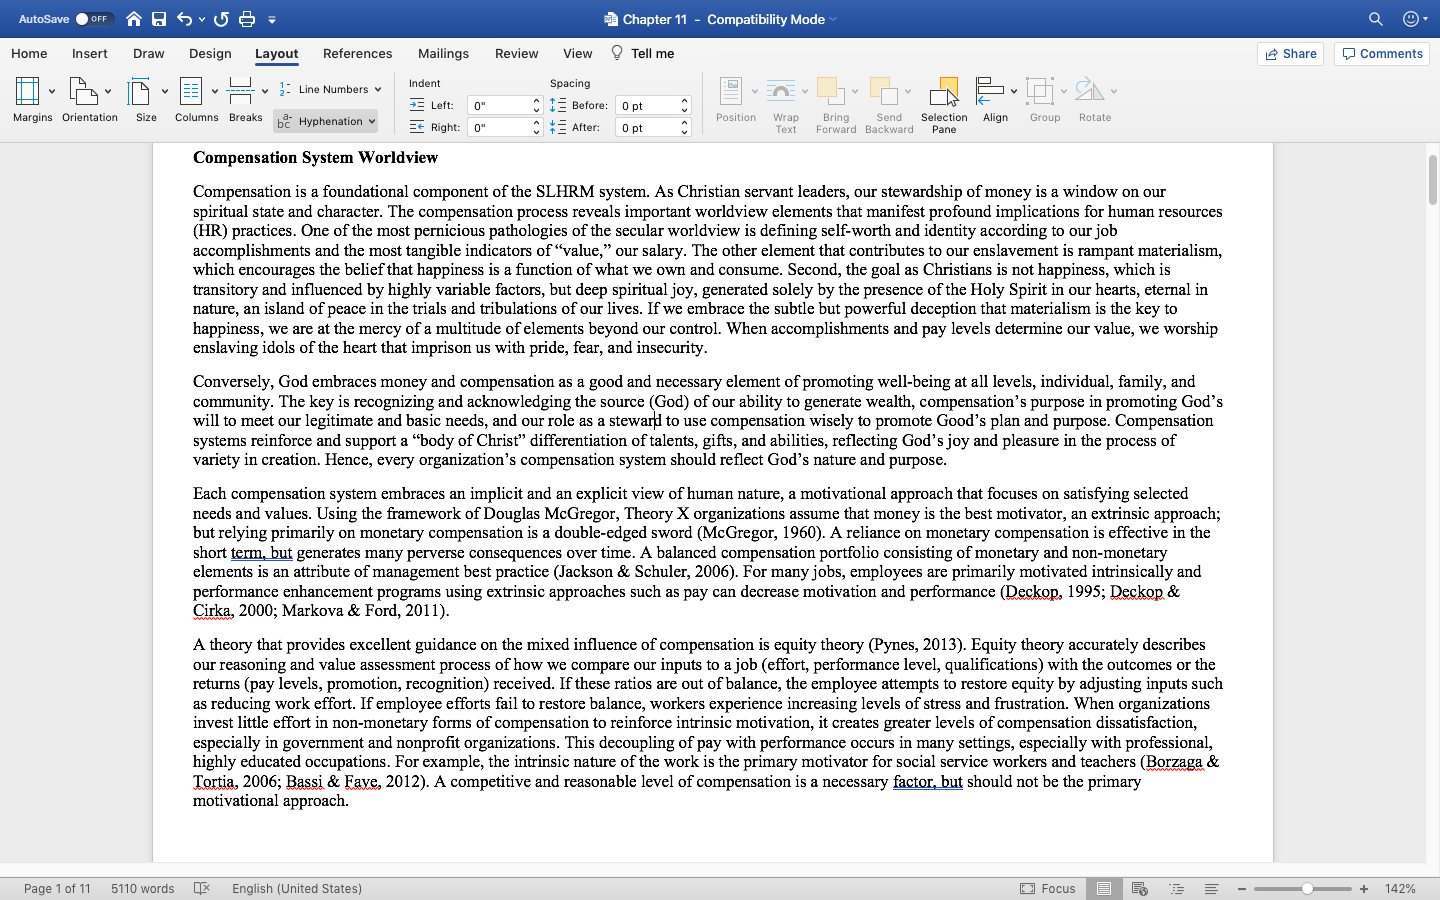Screen dimensions: 1440x900
Task: Go to the Draw tab
Action: pos(149,54)
